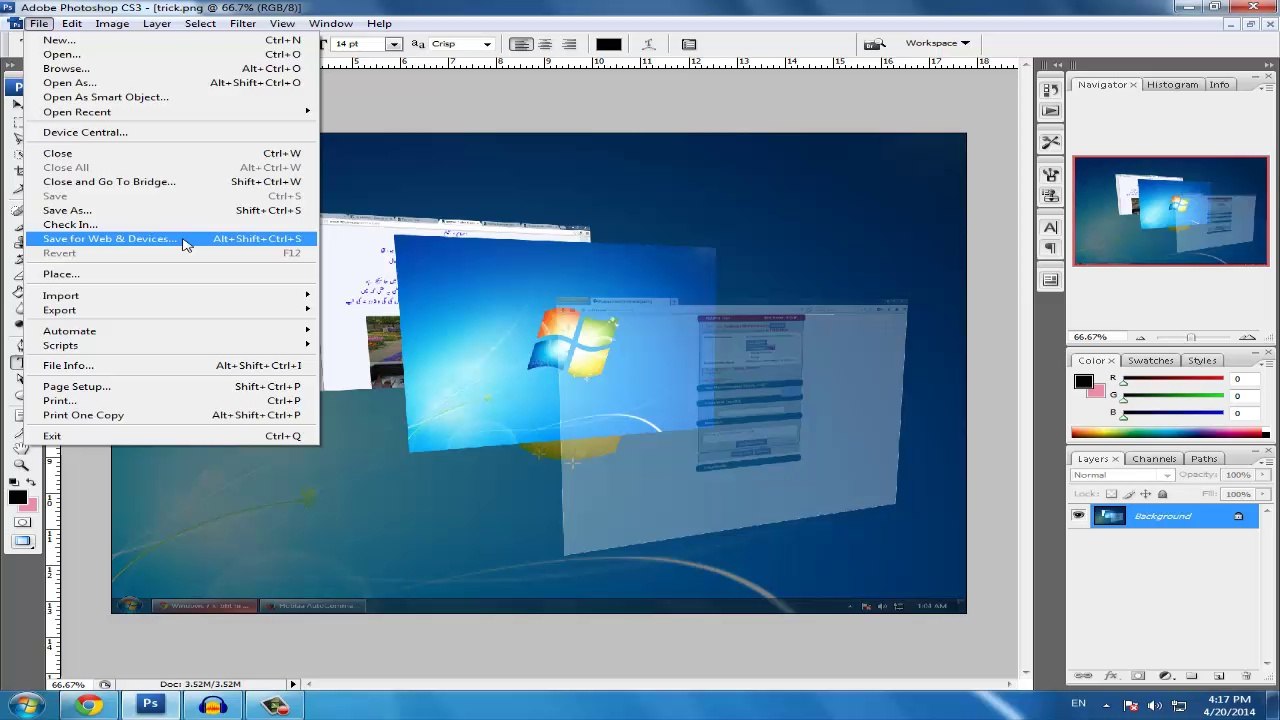Open the Windows Start button

pyautogui.click(x=26, y=705)
